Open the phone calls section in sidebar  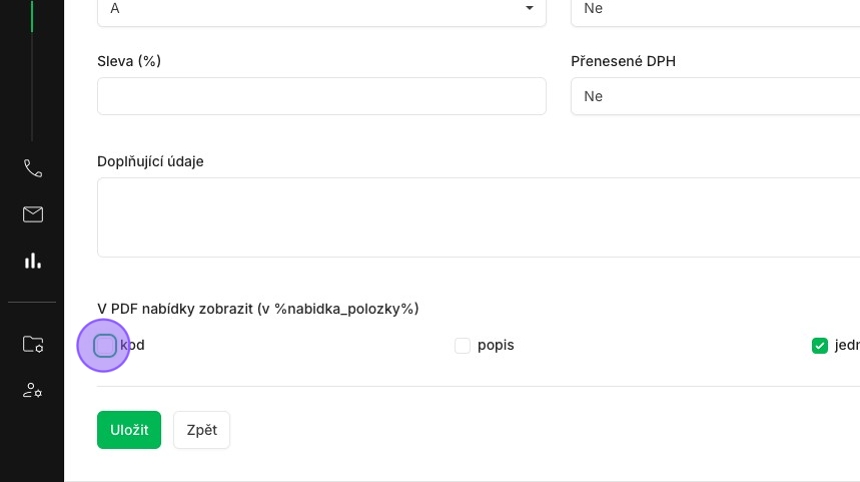click(x=33, y=168)
